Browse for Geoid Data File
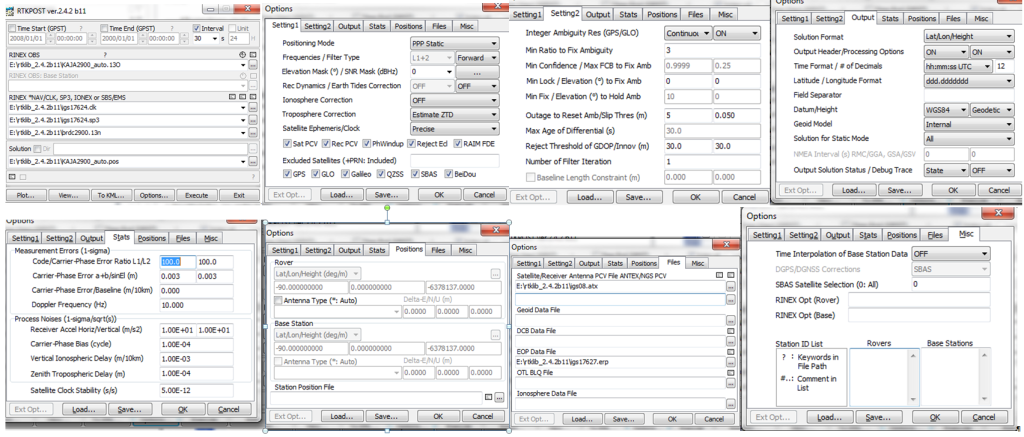 point(730,320)
